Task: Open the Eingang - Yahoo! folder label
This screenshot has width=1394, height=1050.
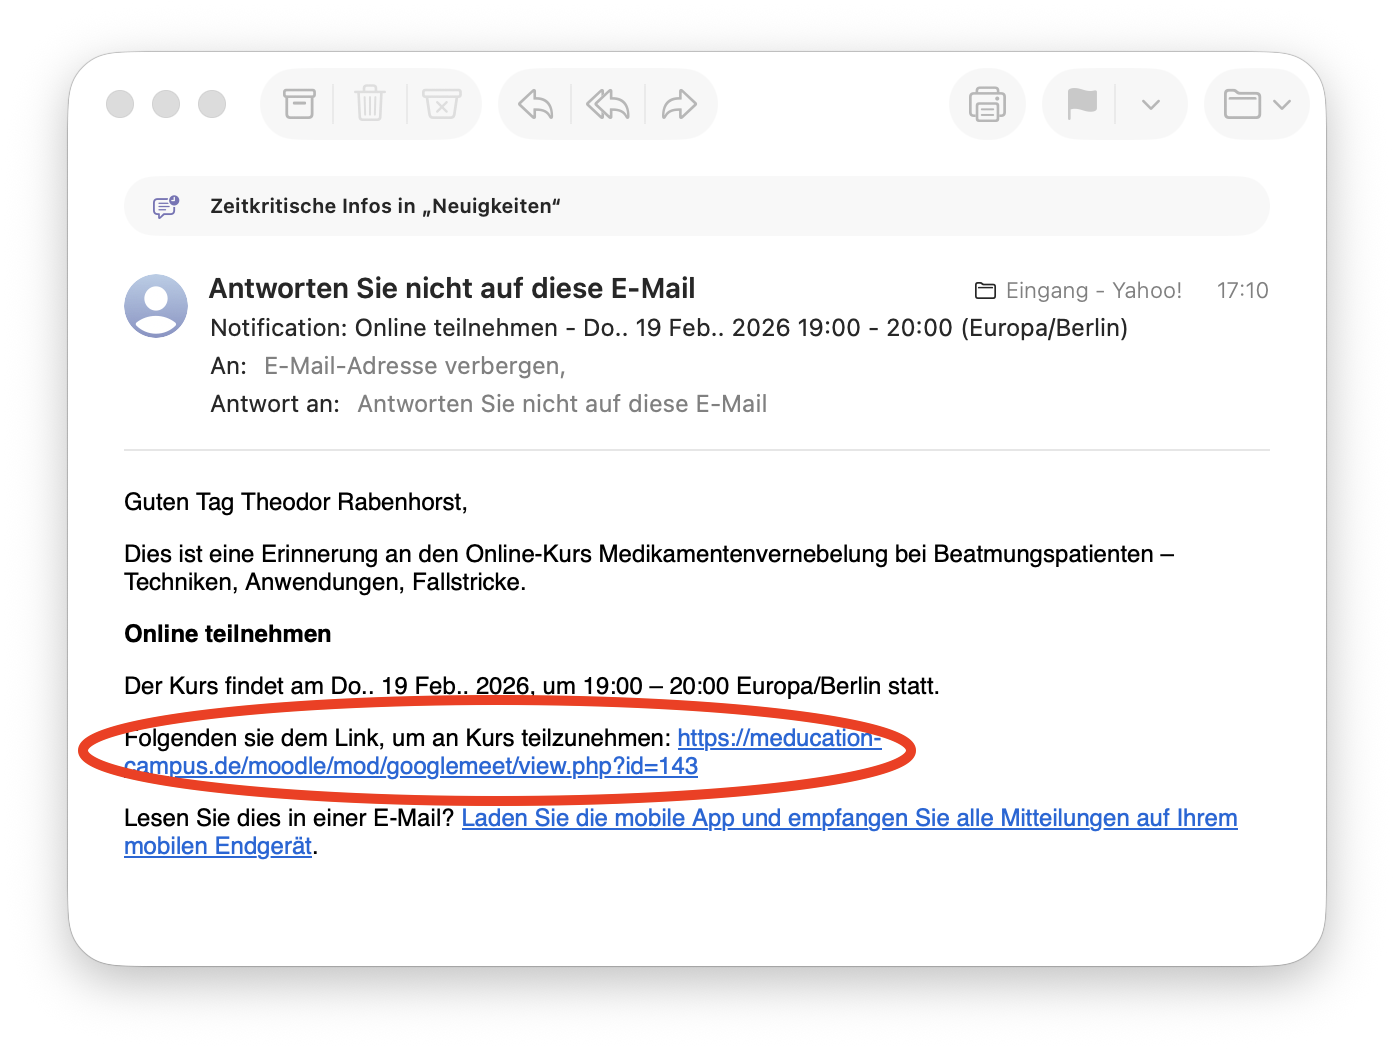Action: point(1093,290)
